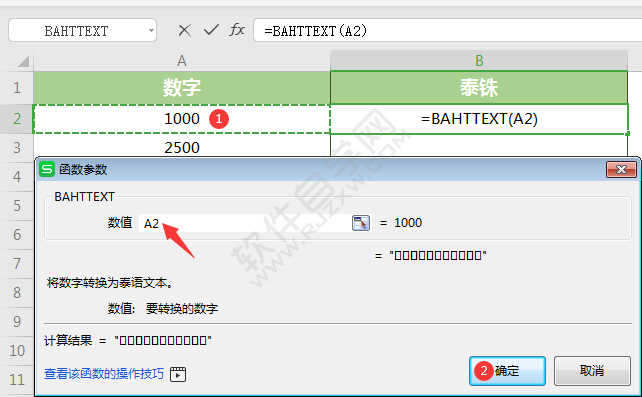
Task: Click the WPS S icon in dialog title
Action: [47, 169]
